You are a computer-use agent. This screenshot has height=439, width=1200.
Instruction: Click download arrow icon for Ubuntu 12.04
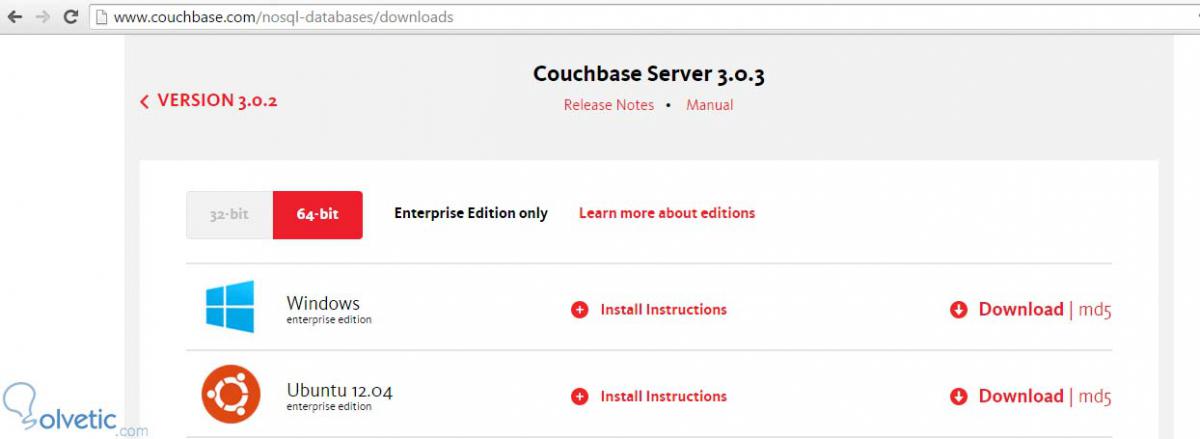pos(959,397)
